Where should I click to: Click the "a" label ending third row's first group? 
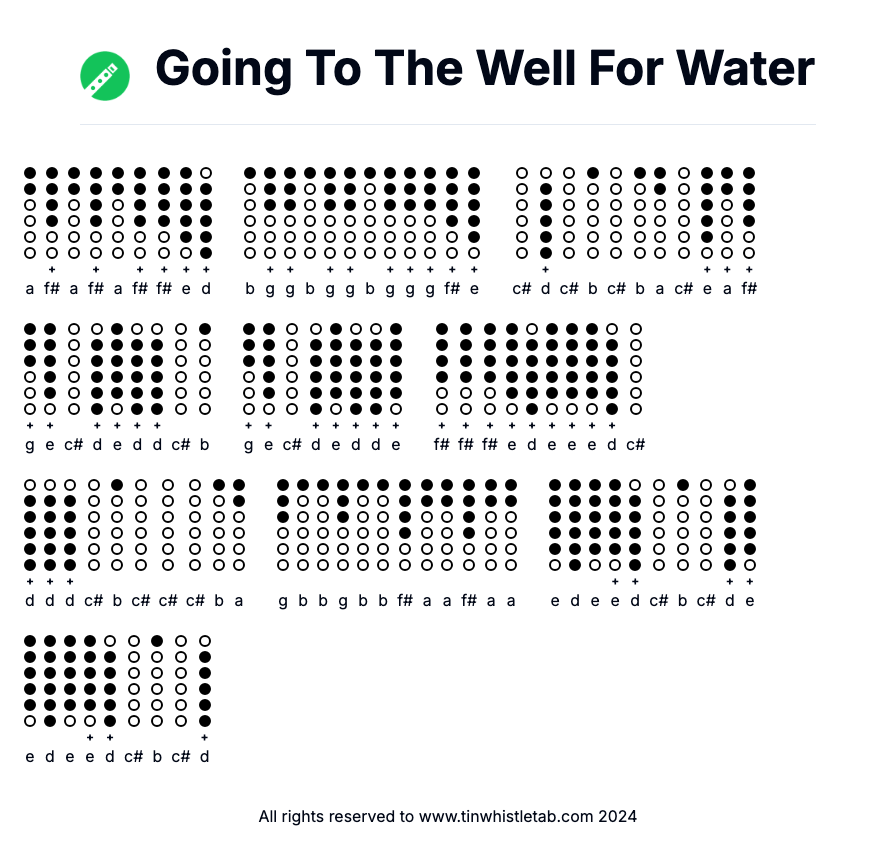click(239, 601)
